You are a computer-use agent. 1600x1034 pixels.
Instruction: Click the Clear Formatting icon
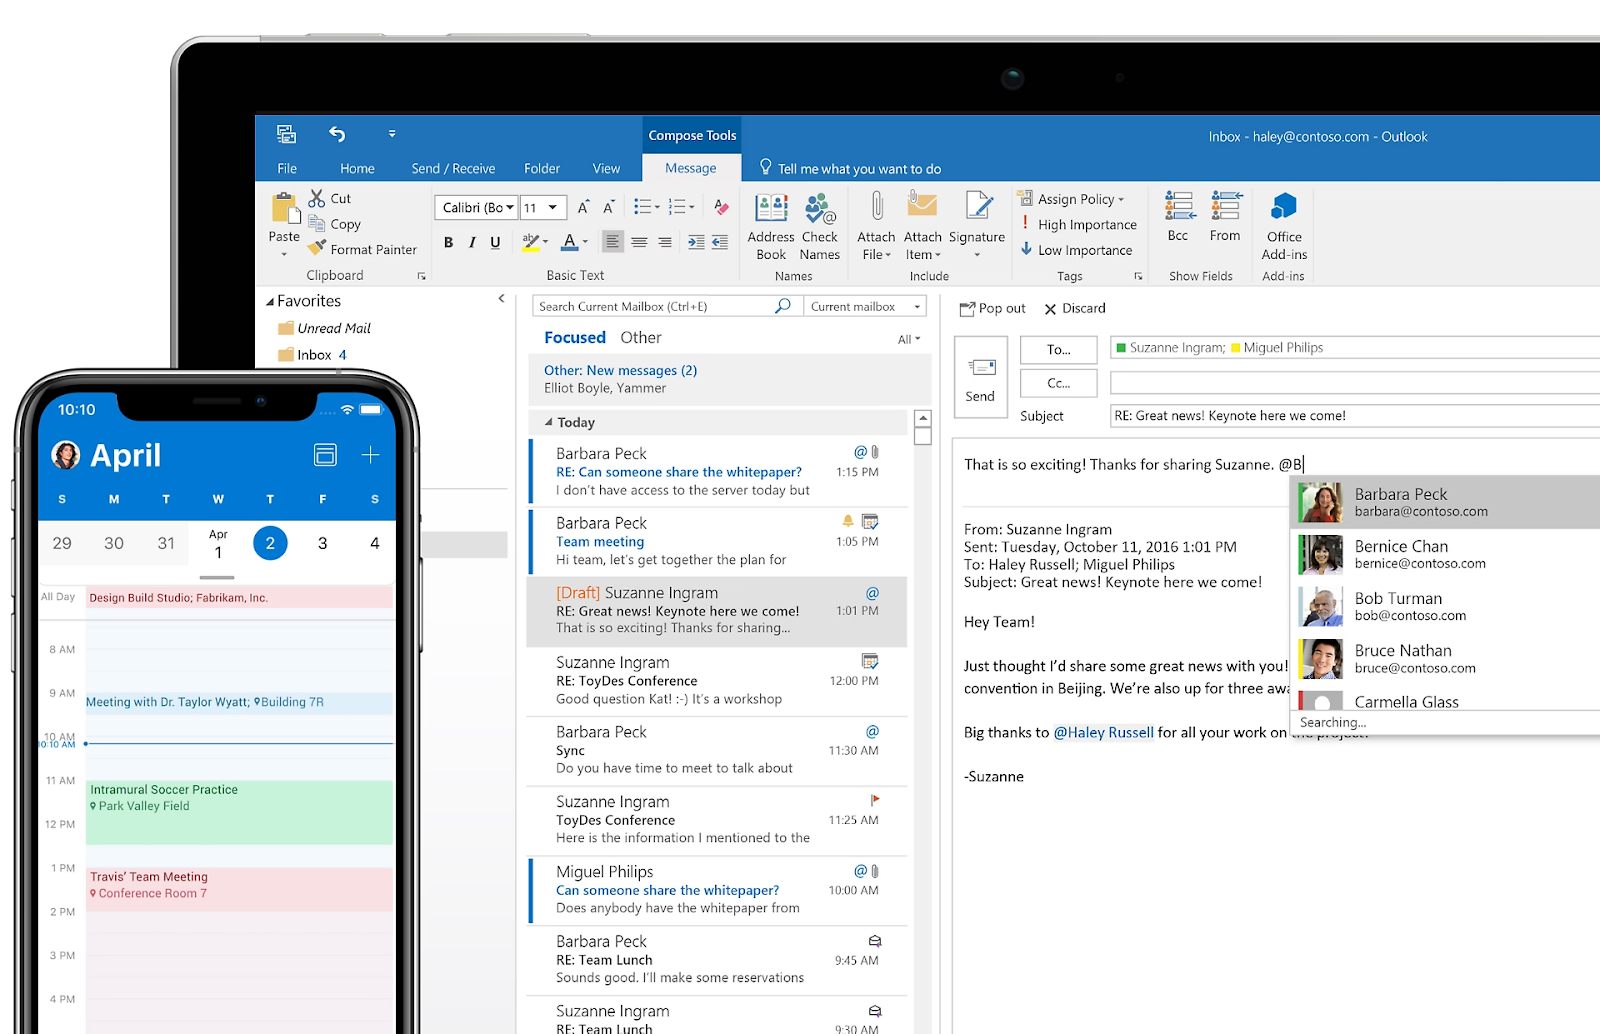click(x=721, y=207)
